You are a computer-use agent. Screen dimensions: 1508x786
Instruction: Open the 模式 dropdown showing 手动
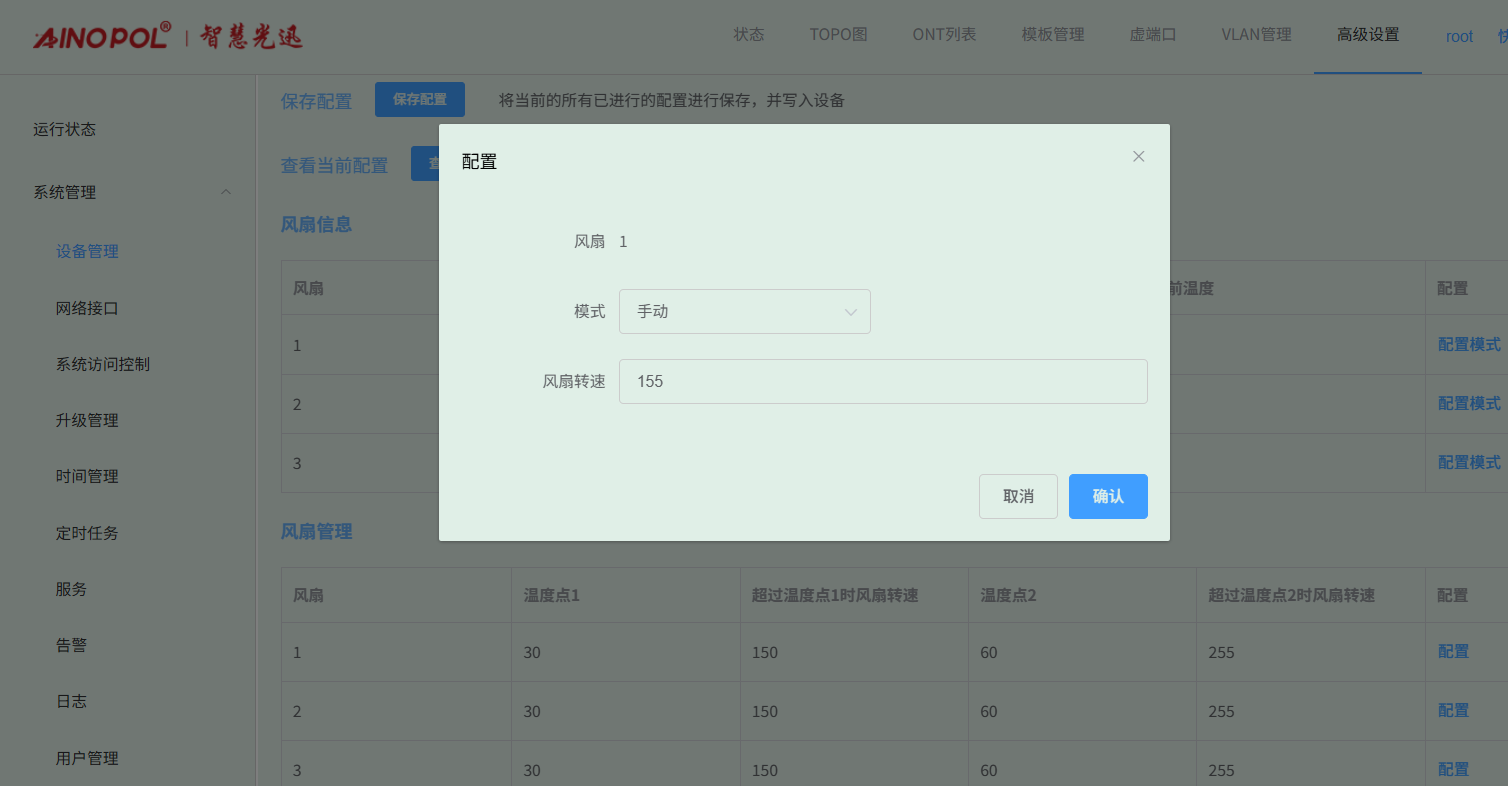tap(744, 311)
